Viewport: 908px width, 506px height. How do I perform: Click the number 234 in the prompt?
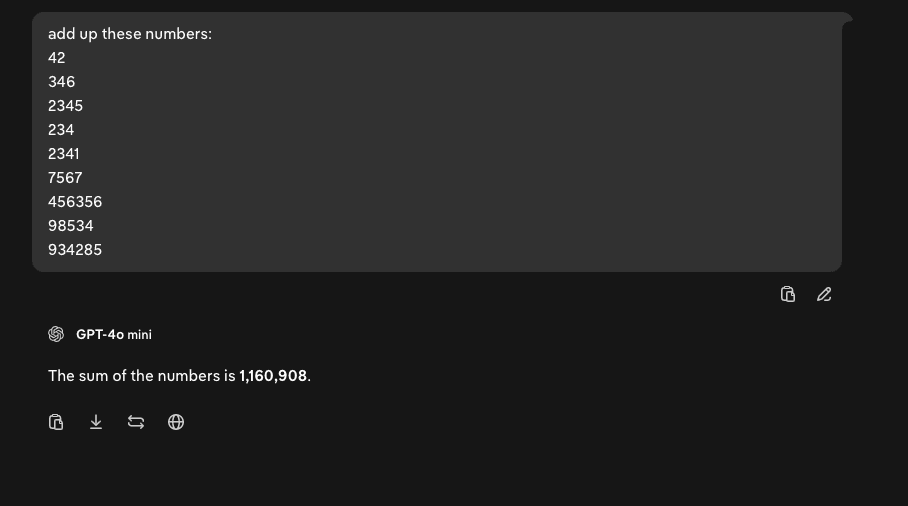coord(61,130)
